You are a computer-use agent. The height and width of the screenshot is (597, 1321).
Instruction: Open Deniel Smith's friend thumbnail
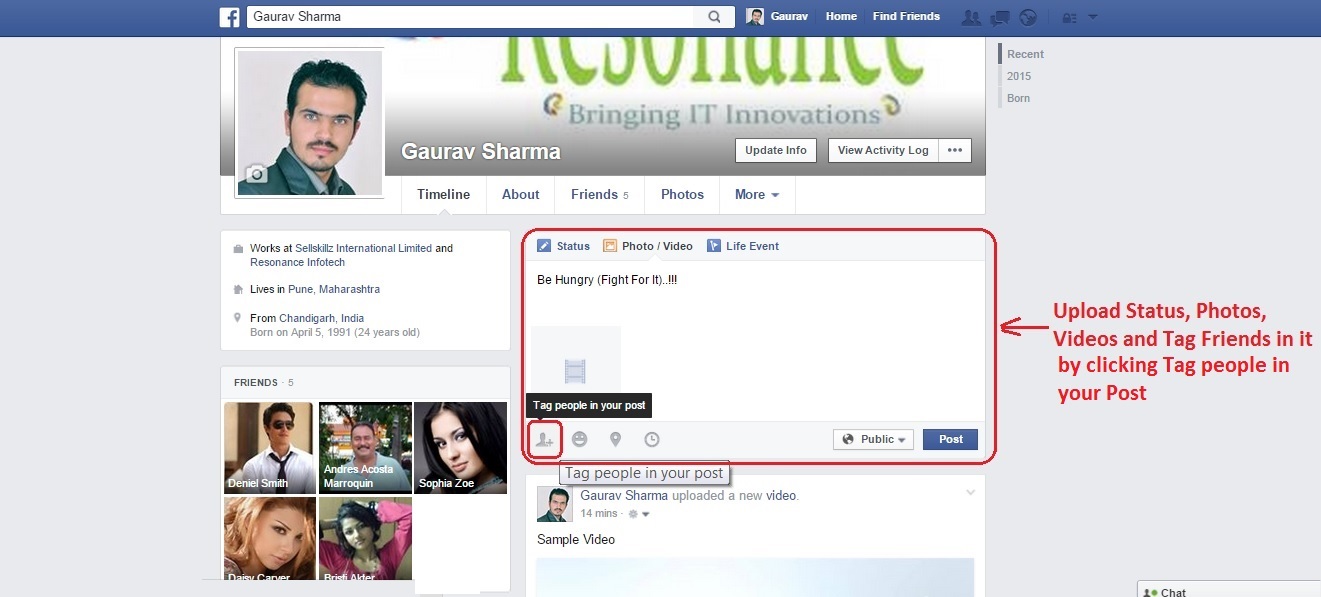[269, 448]
